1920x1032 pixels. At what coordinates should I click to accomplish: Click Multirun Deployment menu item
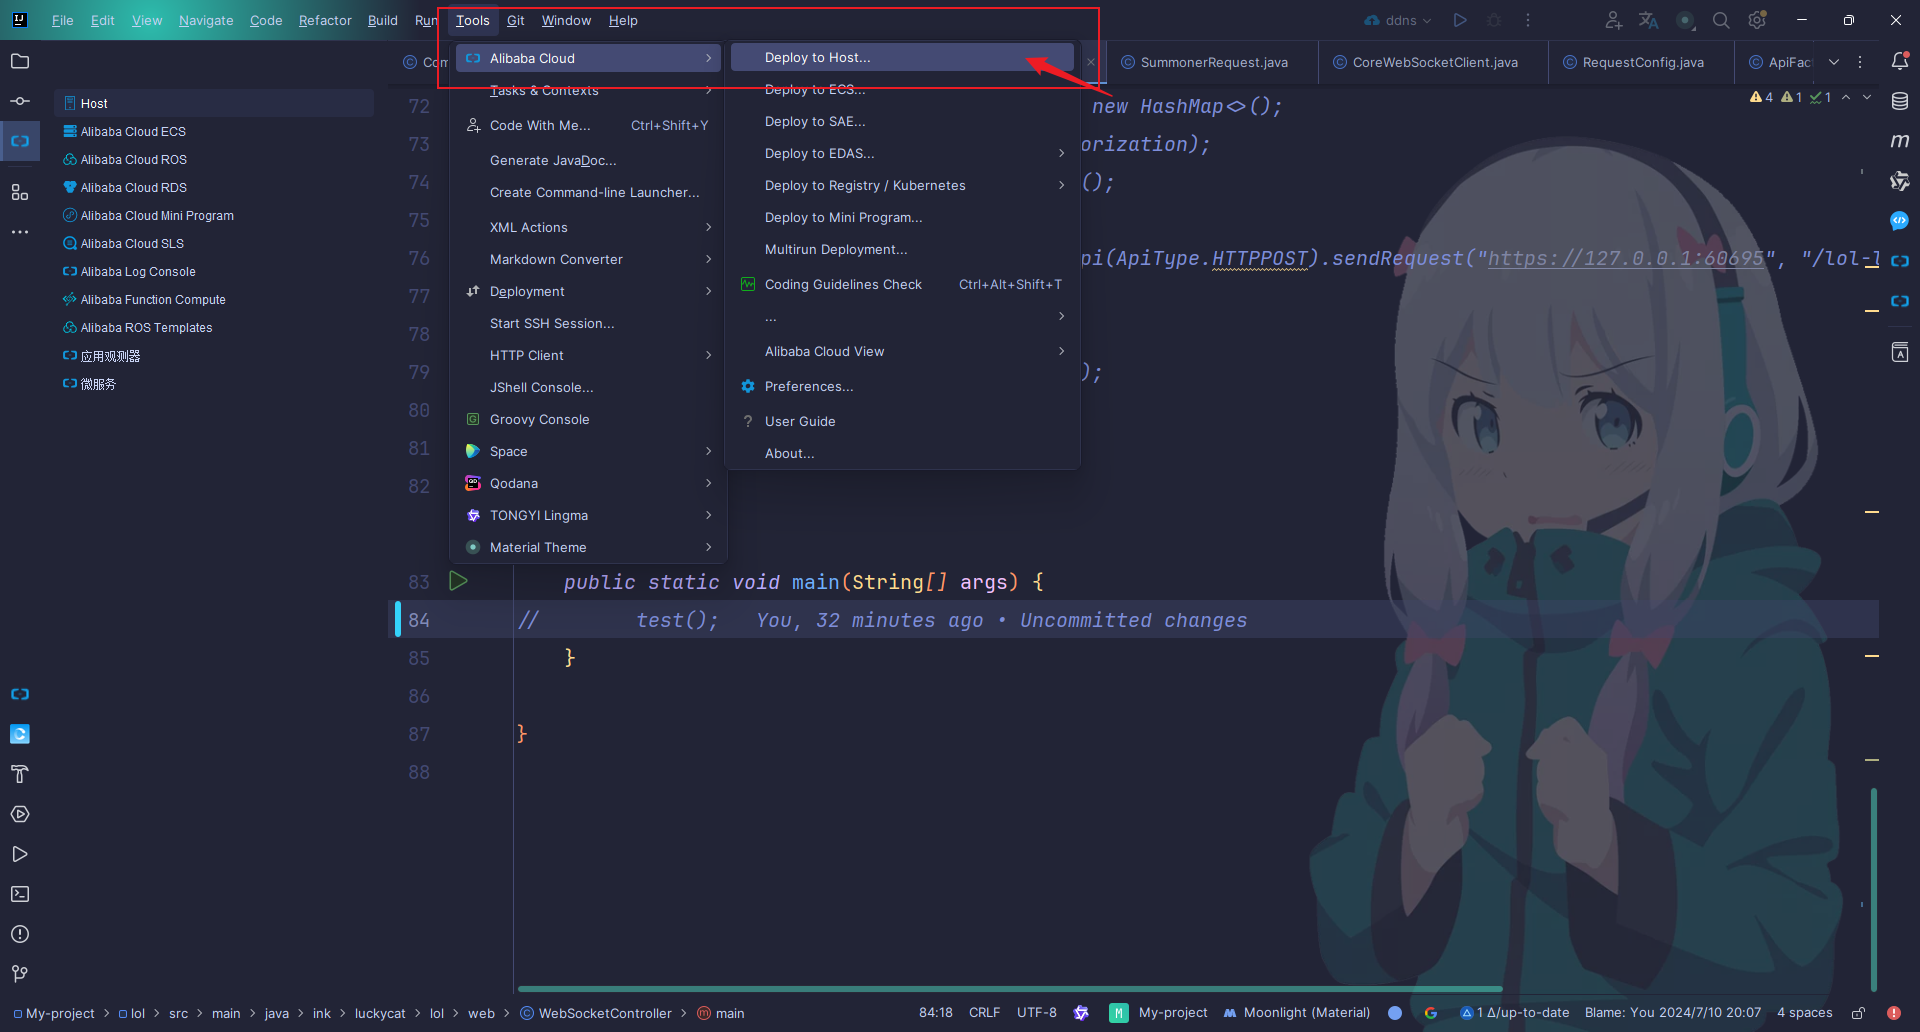coord(903,249)
